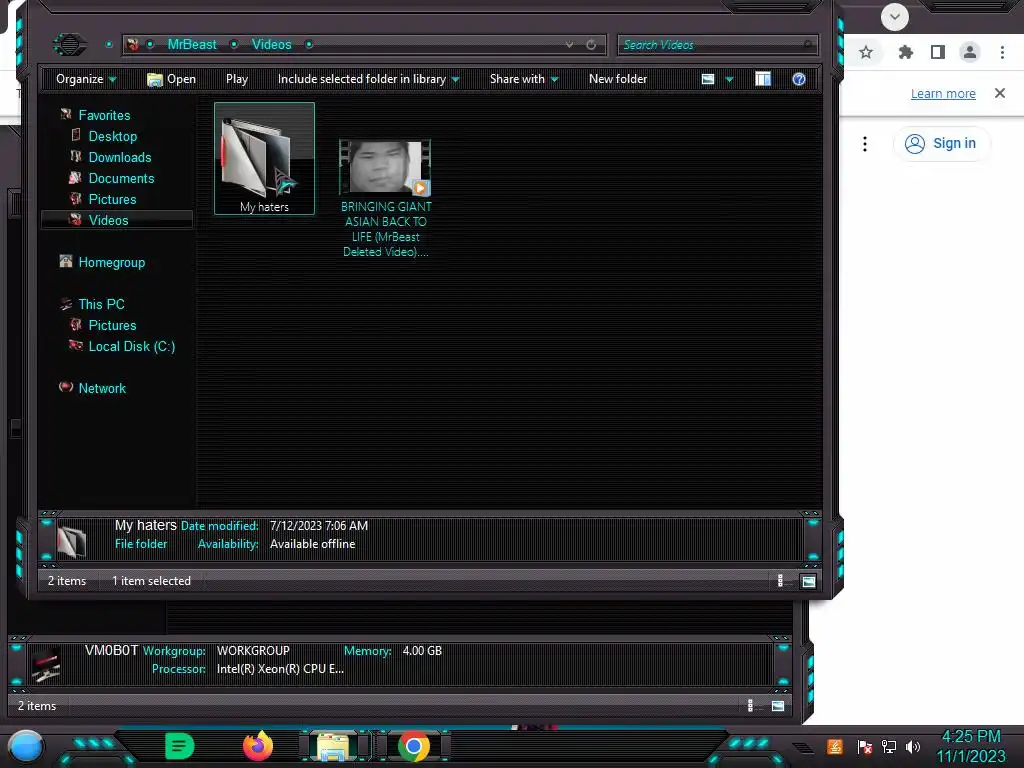Click the Sign in button in Chrome
This screenshot has width=1024, height=768.
click(x=941, y=144)
